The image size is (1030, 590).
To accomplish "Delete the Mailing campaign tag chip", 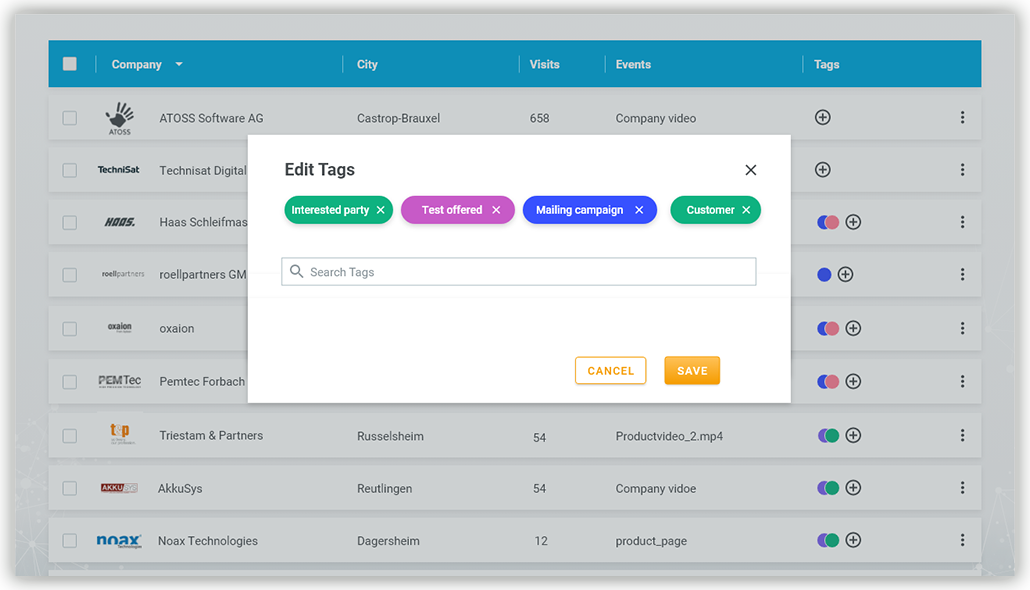I will [x=639, y=211].
